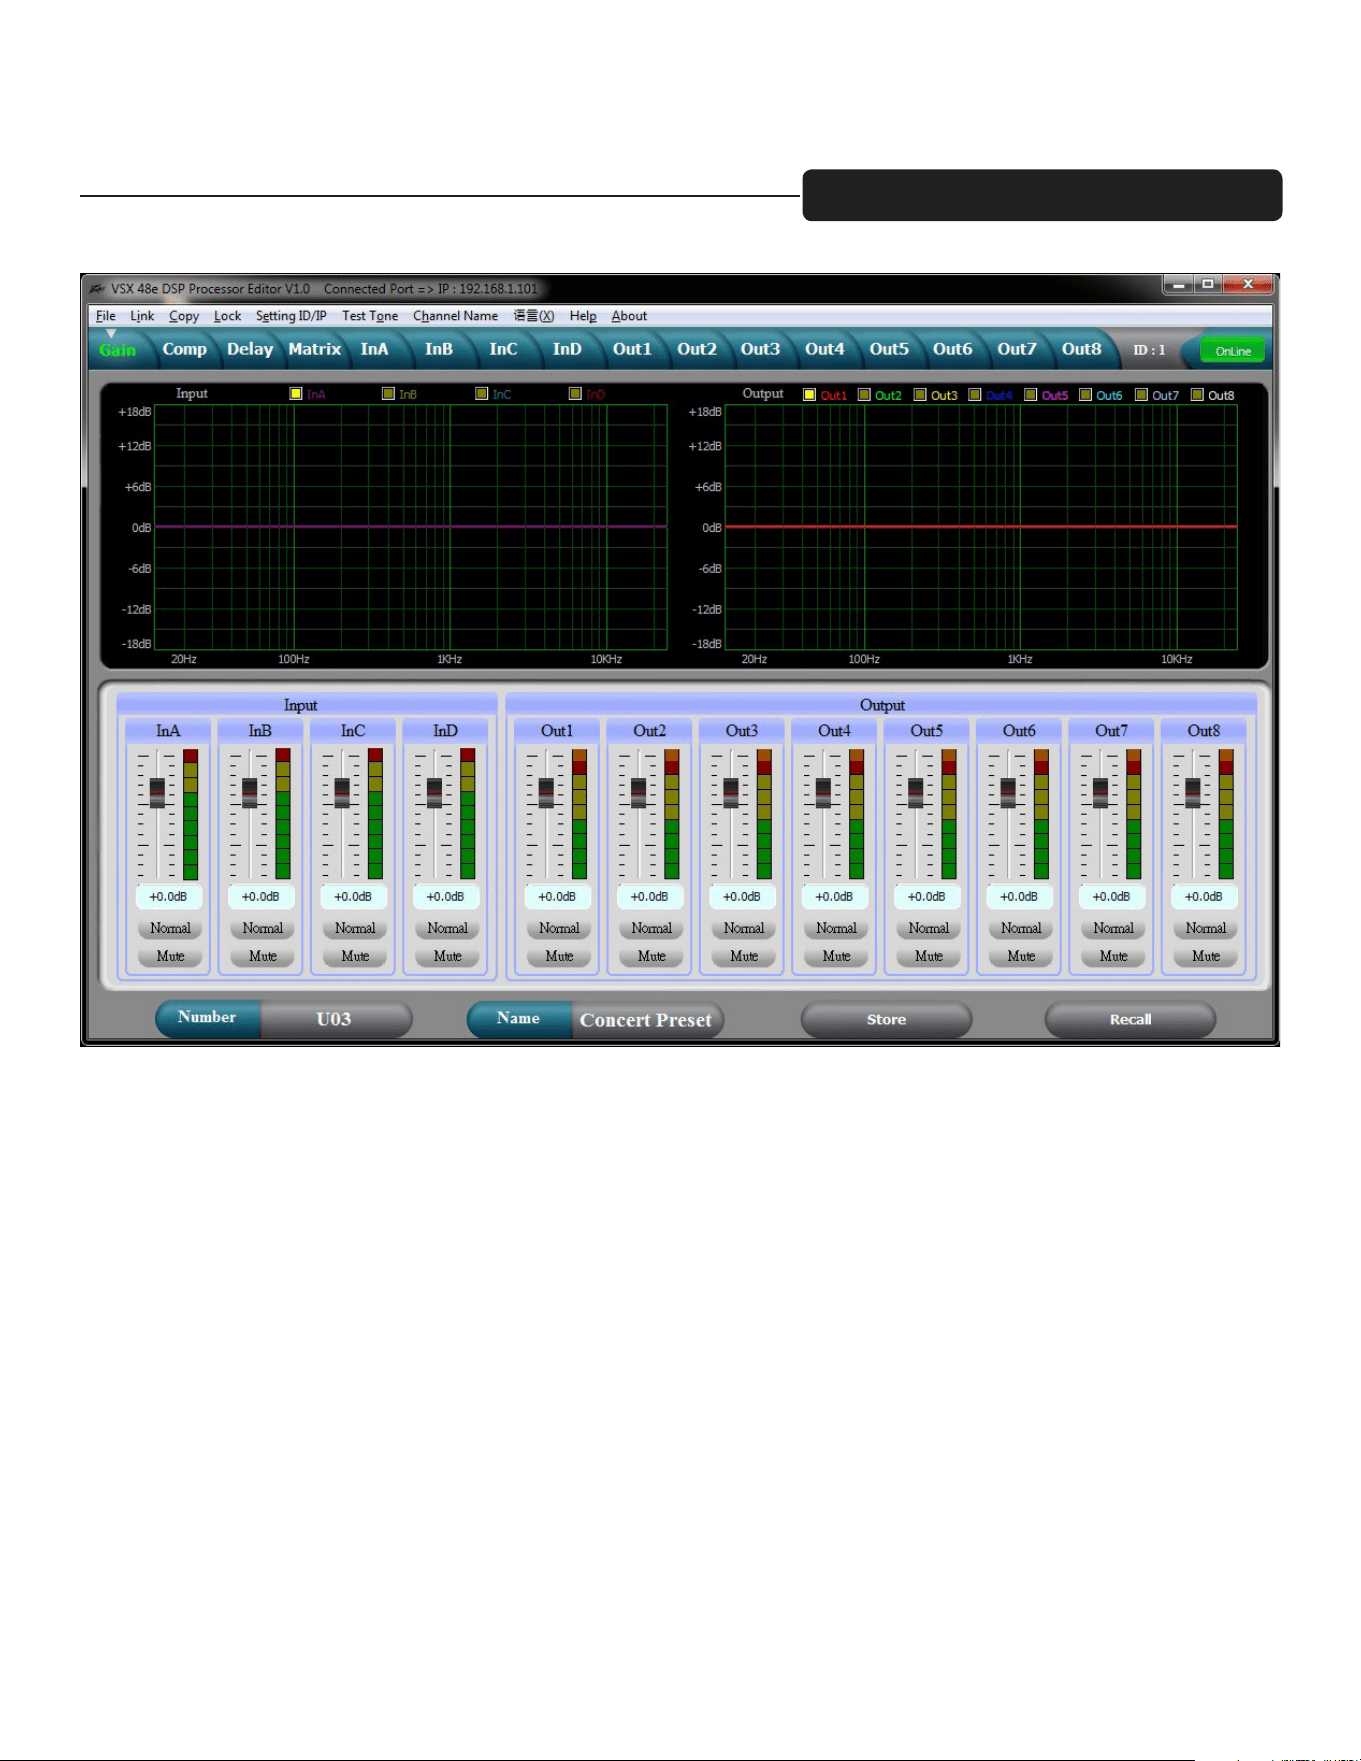Switch to the Comp tab

point(184,350)
